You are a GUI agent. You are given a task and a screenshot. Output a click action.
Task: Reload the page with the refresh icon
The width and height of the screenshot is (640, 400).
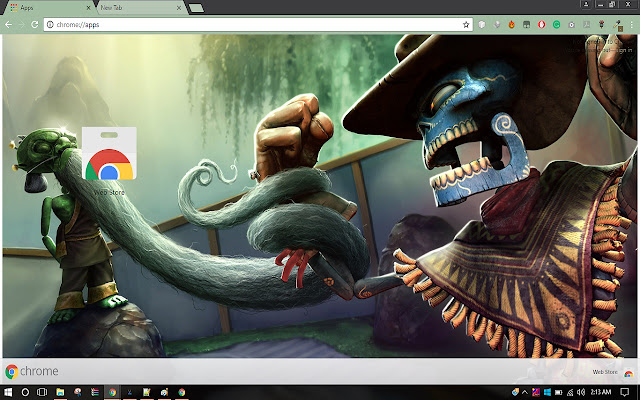click(35, 24)
